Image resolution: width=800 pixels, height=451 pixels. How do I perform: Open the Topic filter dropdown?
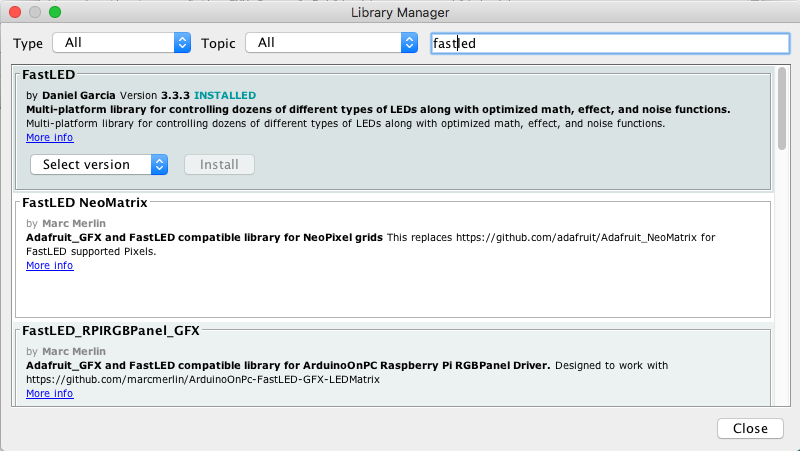point(332,43)
